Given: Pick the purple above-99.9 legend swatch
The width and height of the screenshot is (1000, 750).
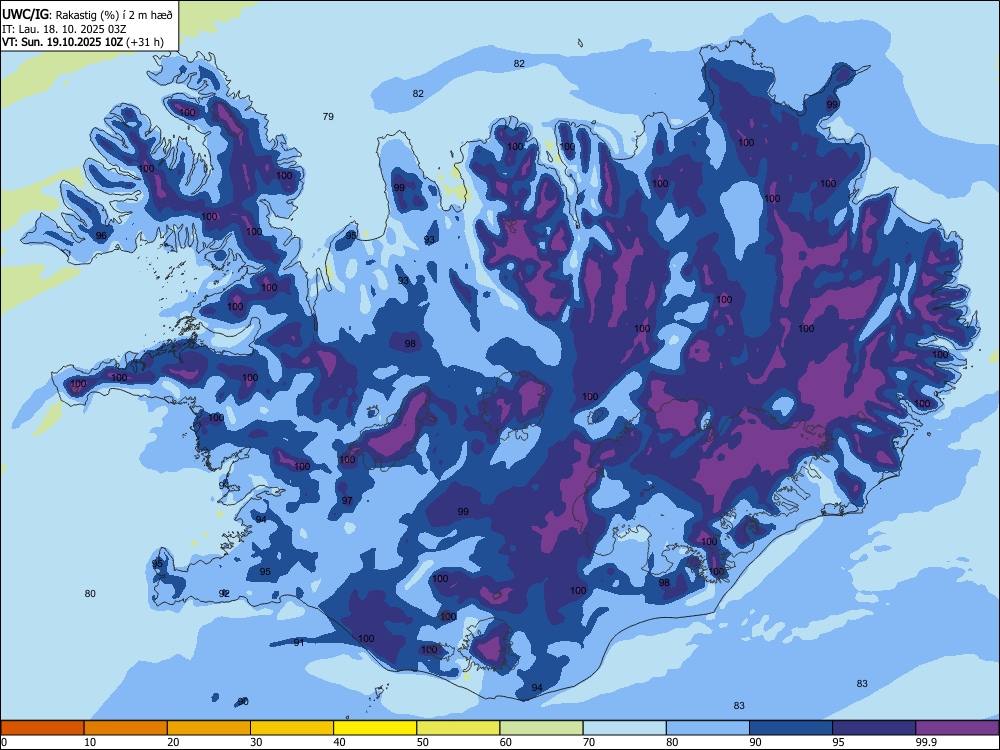Looking at the screenshot, I should pyautogui.click(x=957, y=728).
